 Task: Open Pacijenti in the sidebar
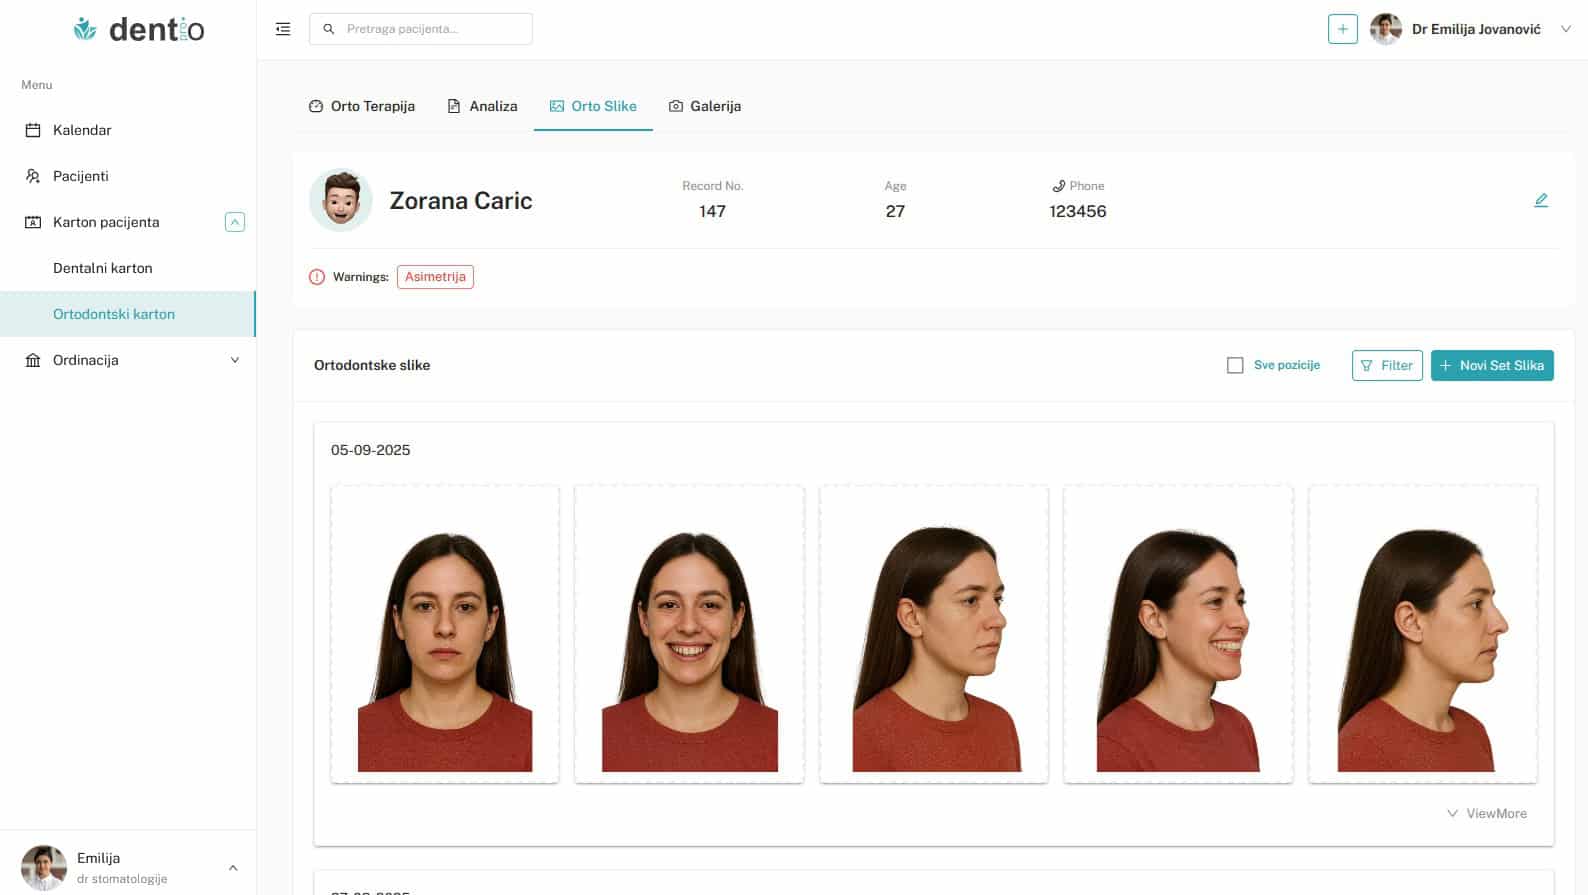(x=80, y=176)
